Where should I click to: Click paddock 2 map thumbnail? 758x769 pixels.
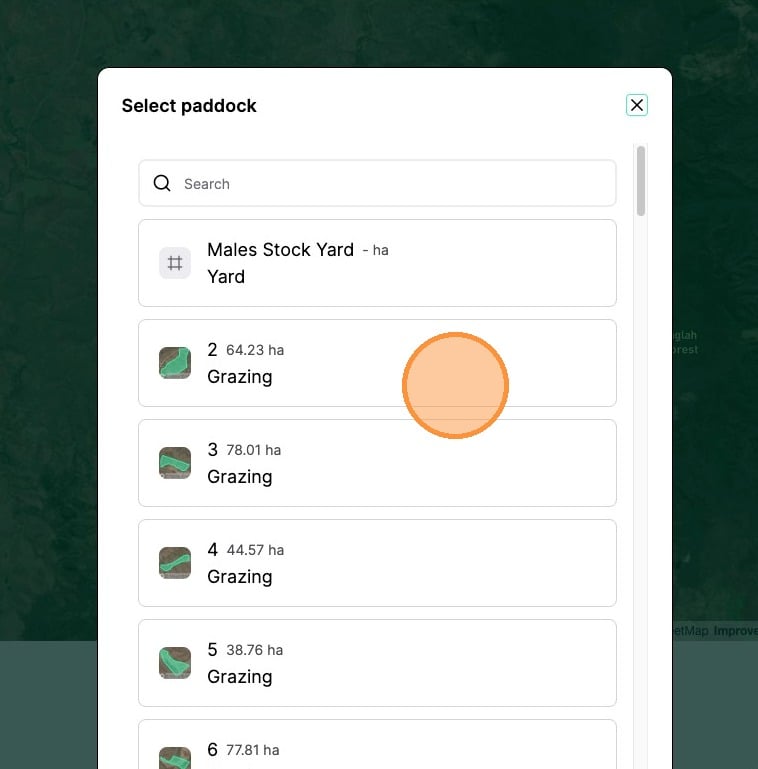(175, 363)
